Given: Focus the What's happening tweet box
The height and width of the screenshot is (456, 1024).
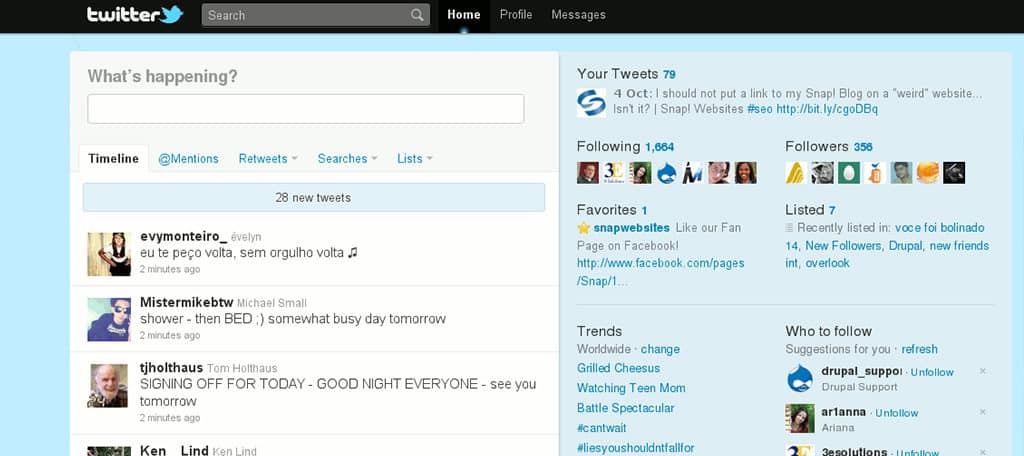Looking at the screenshot, I should (306, 108).
